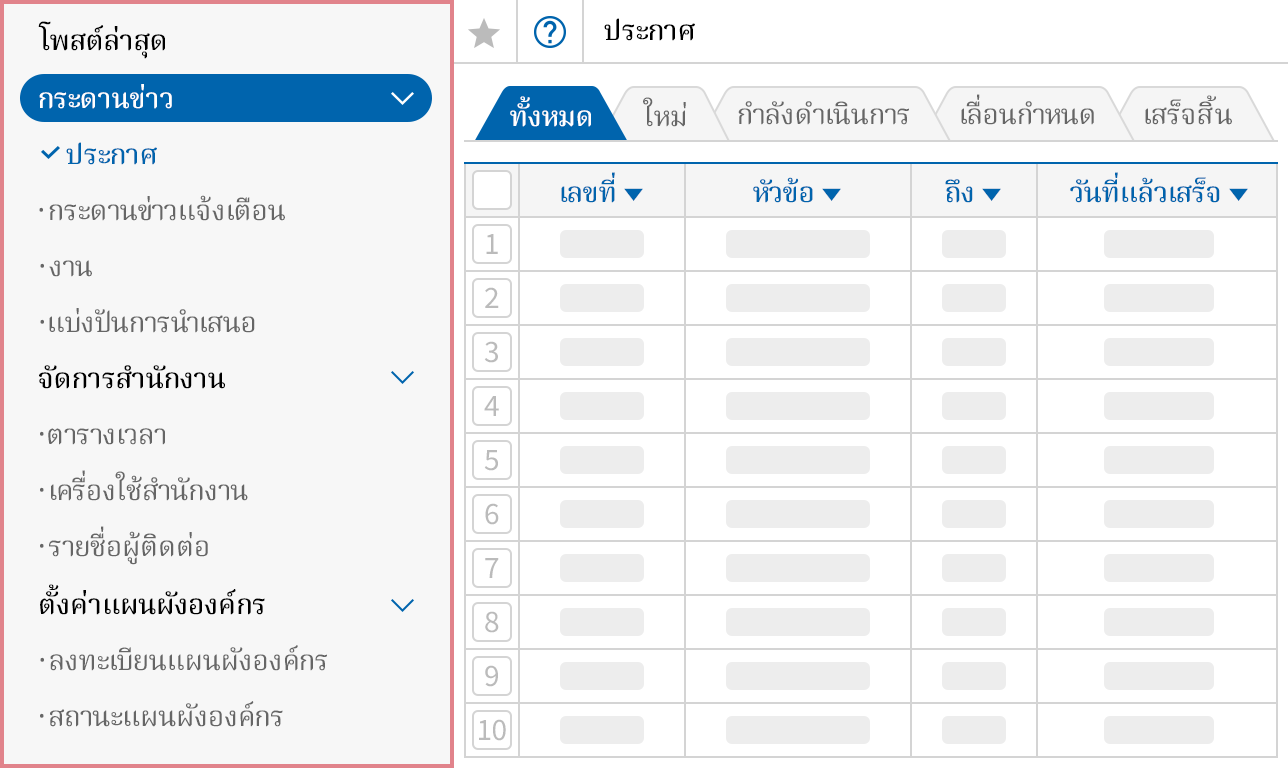Image resolution: width=1288 pixels, height=768 pixels.
Task: Select the checkbox for row 1
Action: [491, 244]
